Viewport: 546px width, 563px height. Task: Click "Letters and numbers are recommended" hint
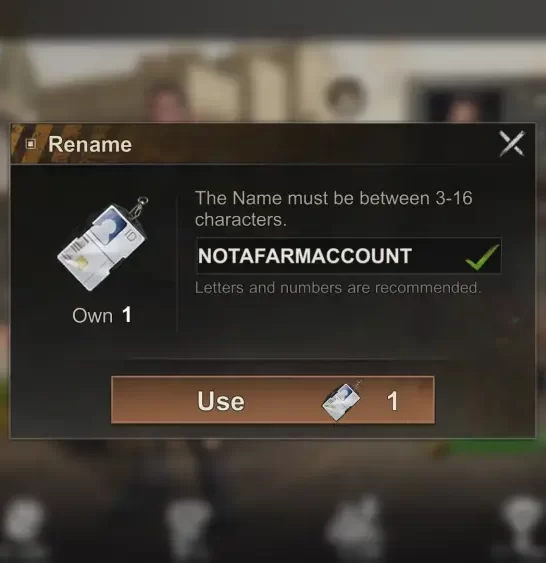click(x=337, y=288)
